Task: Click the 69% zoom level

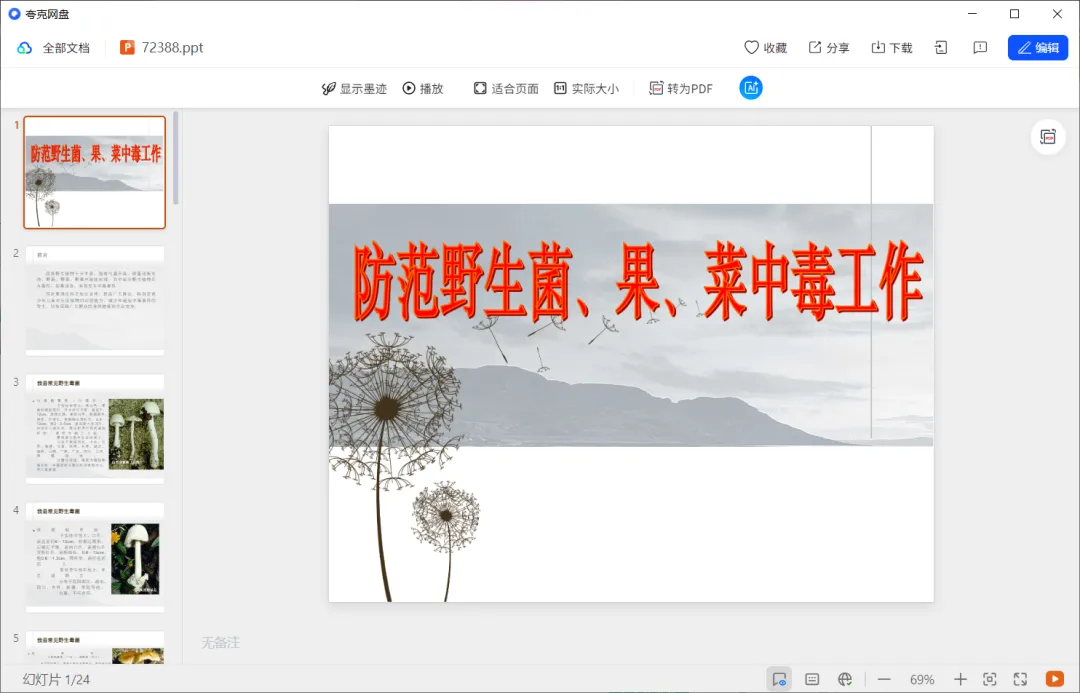Action: [x=922, y=679]
